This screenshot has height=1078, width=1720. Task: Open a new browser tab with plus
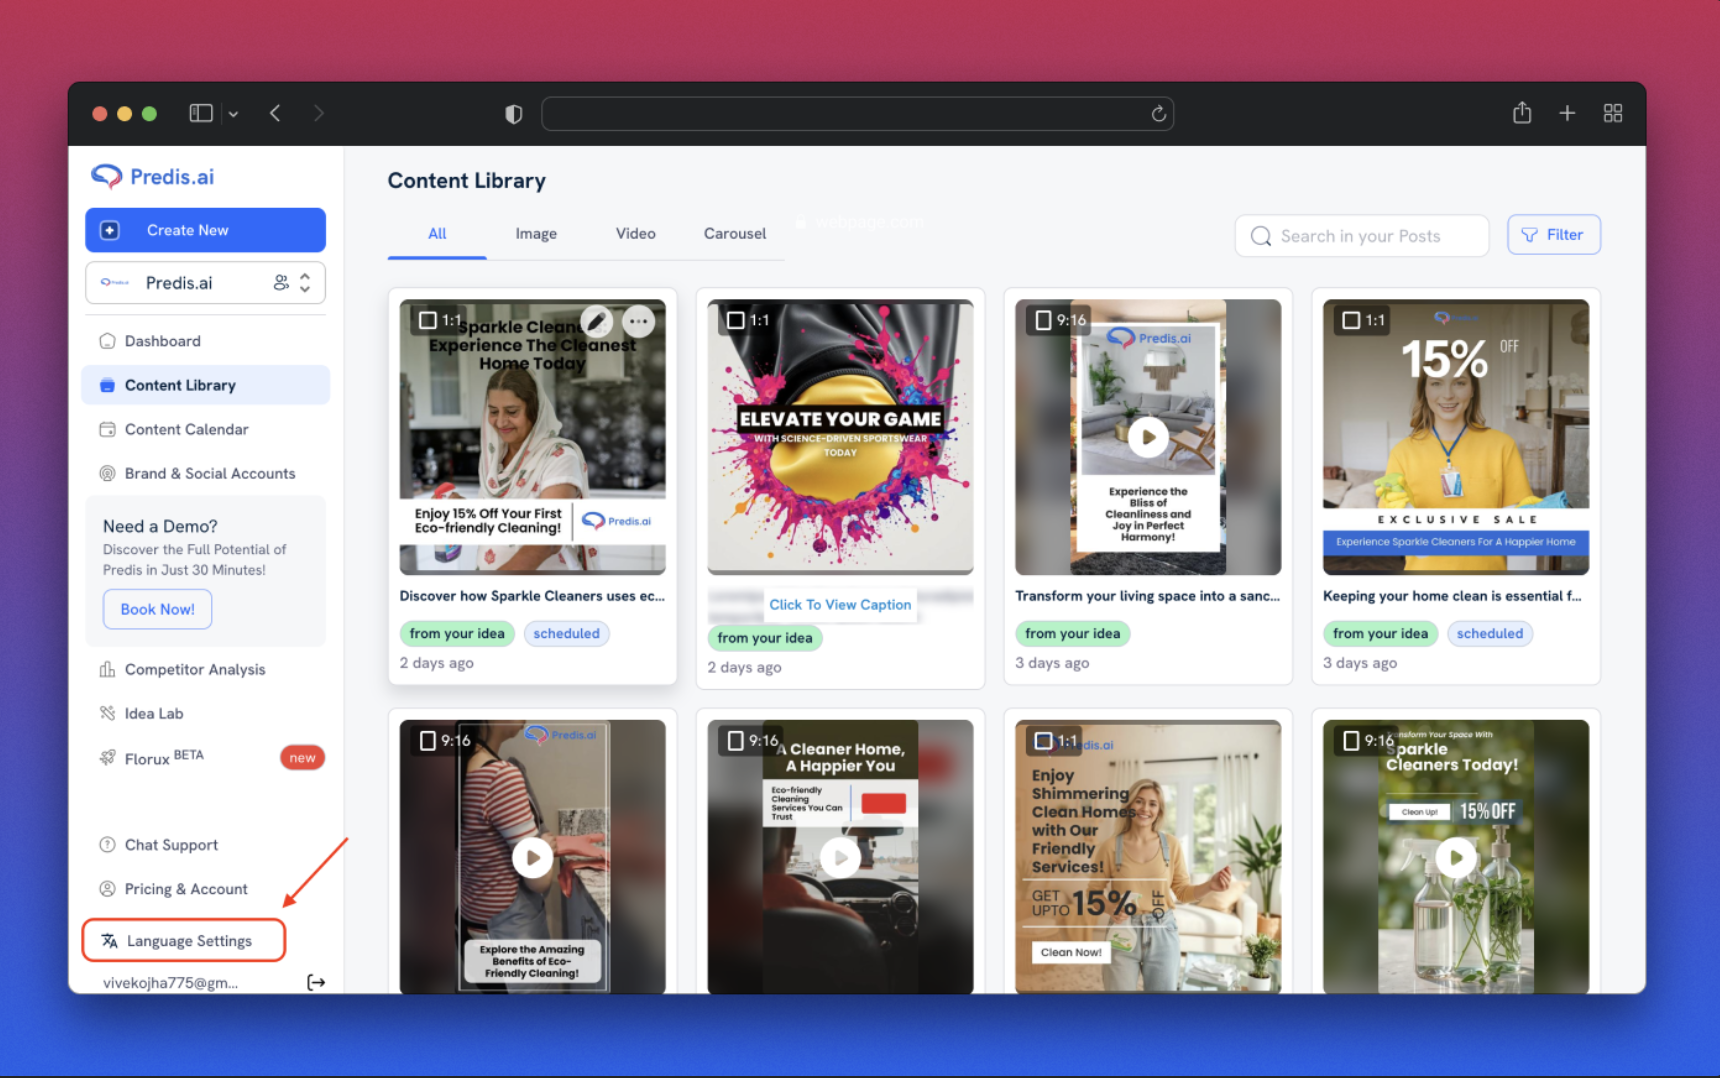(1567, 113)
